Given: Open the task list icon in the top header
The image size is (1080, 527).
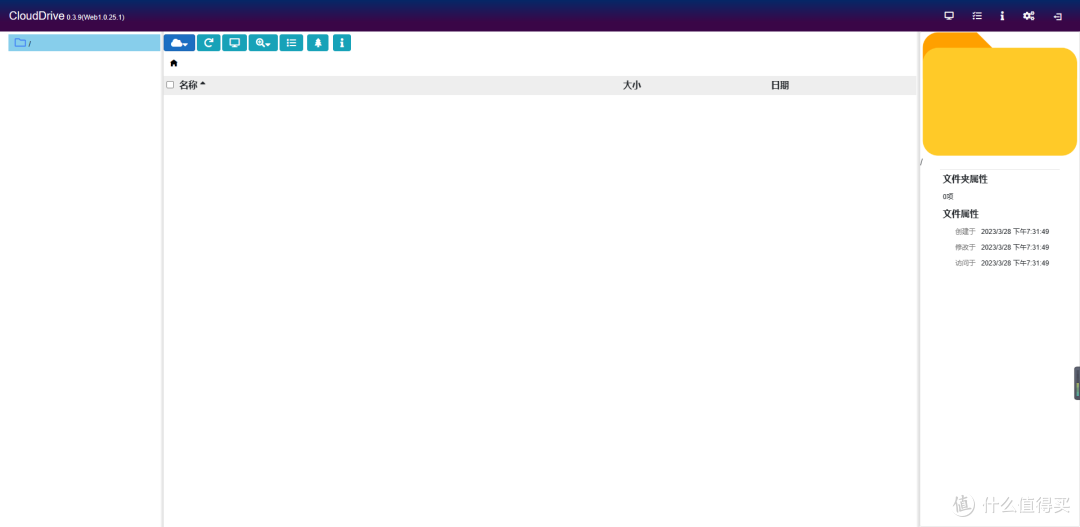Looking at the screenshot, I should click(977, 16).
